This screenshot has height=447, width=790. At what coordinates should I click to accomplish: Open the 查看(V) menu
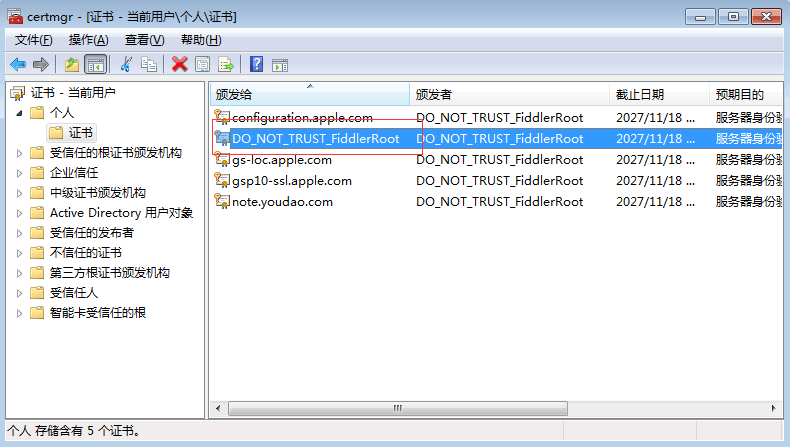coord(145,40)
